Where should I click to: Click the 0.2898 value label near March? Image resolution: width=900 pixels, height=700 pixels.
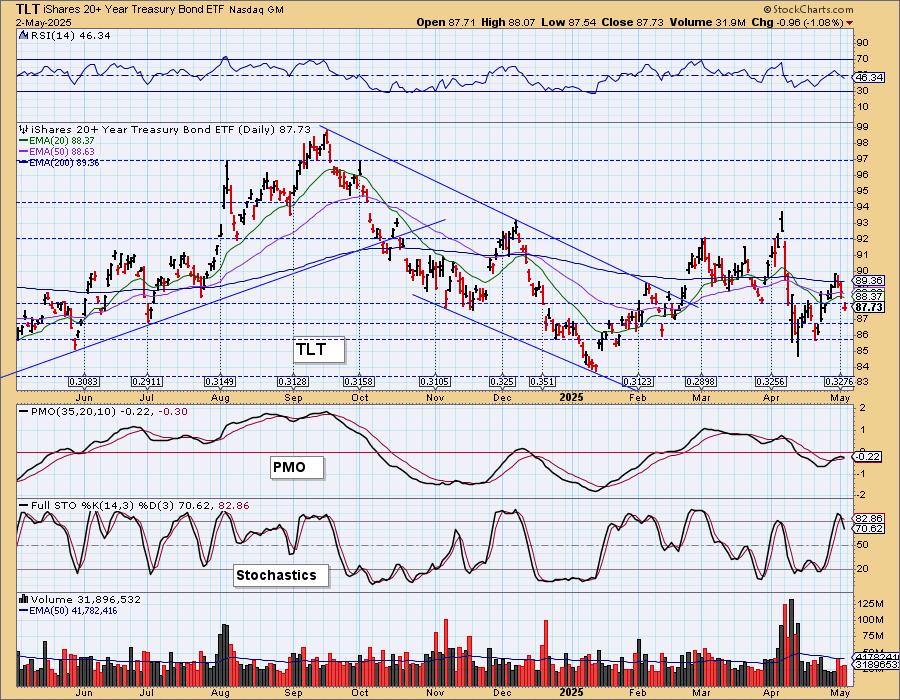pyautogui.click(x=701, y=382)
